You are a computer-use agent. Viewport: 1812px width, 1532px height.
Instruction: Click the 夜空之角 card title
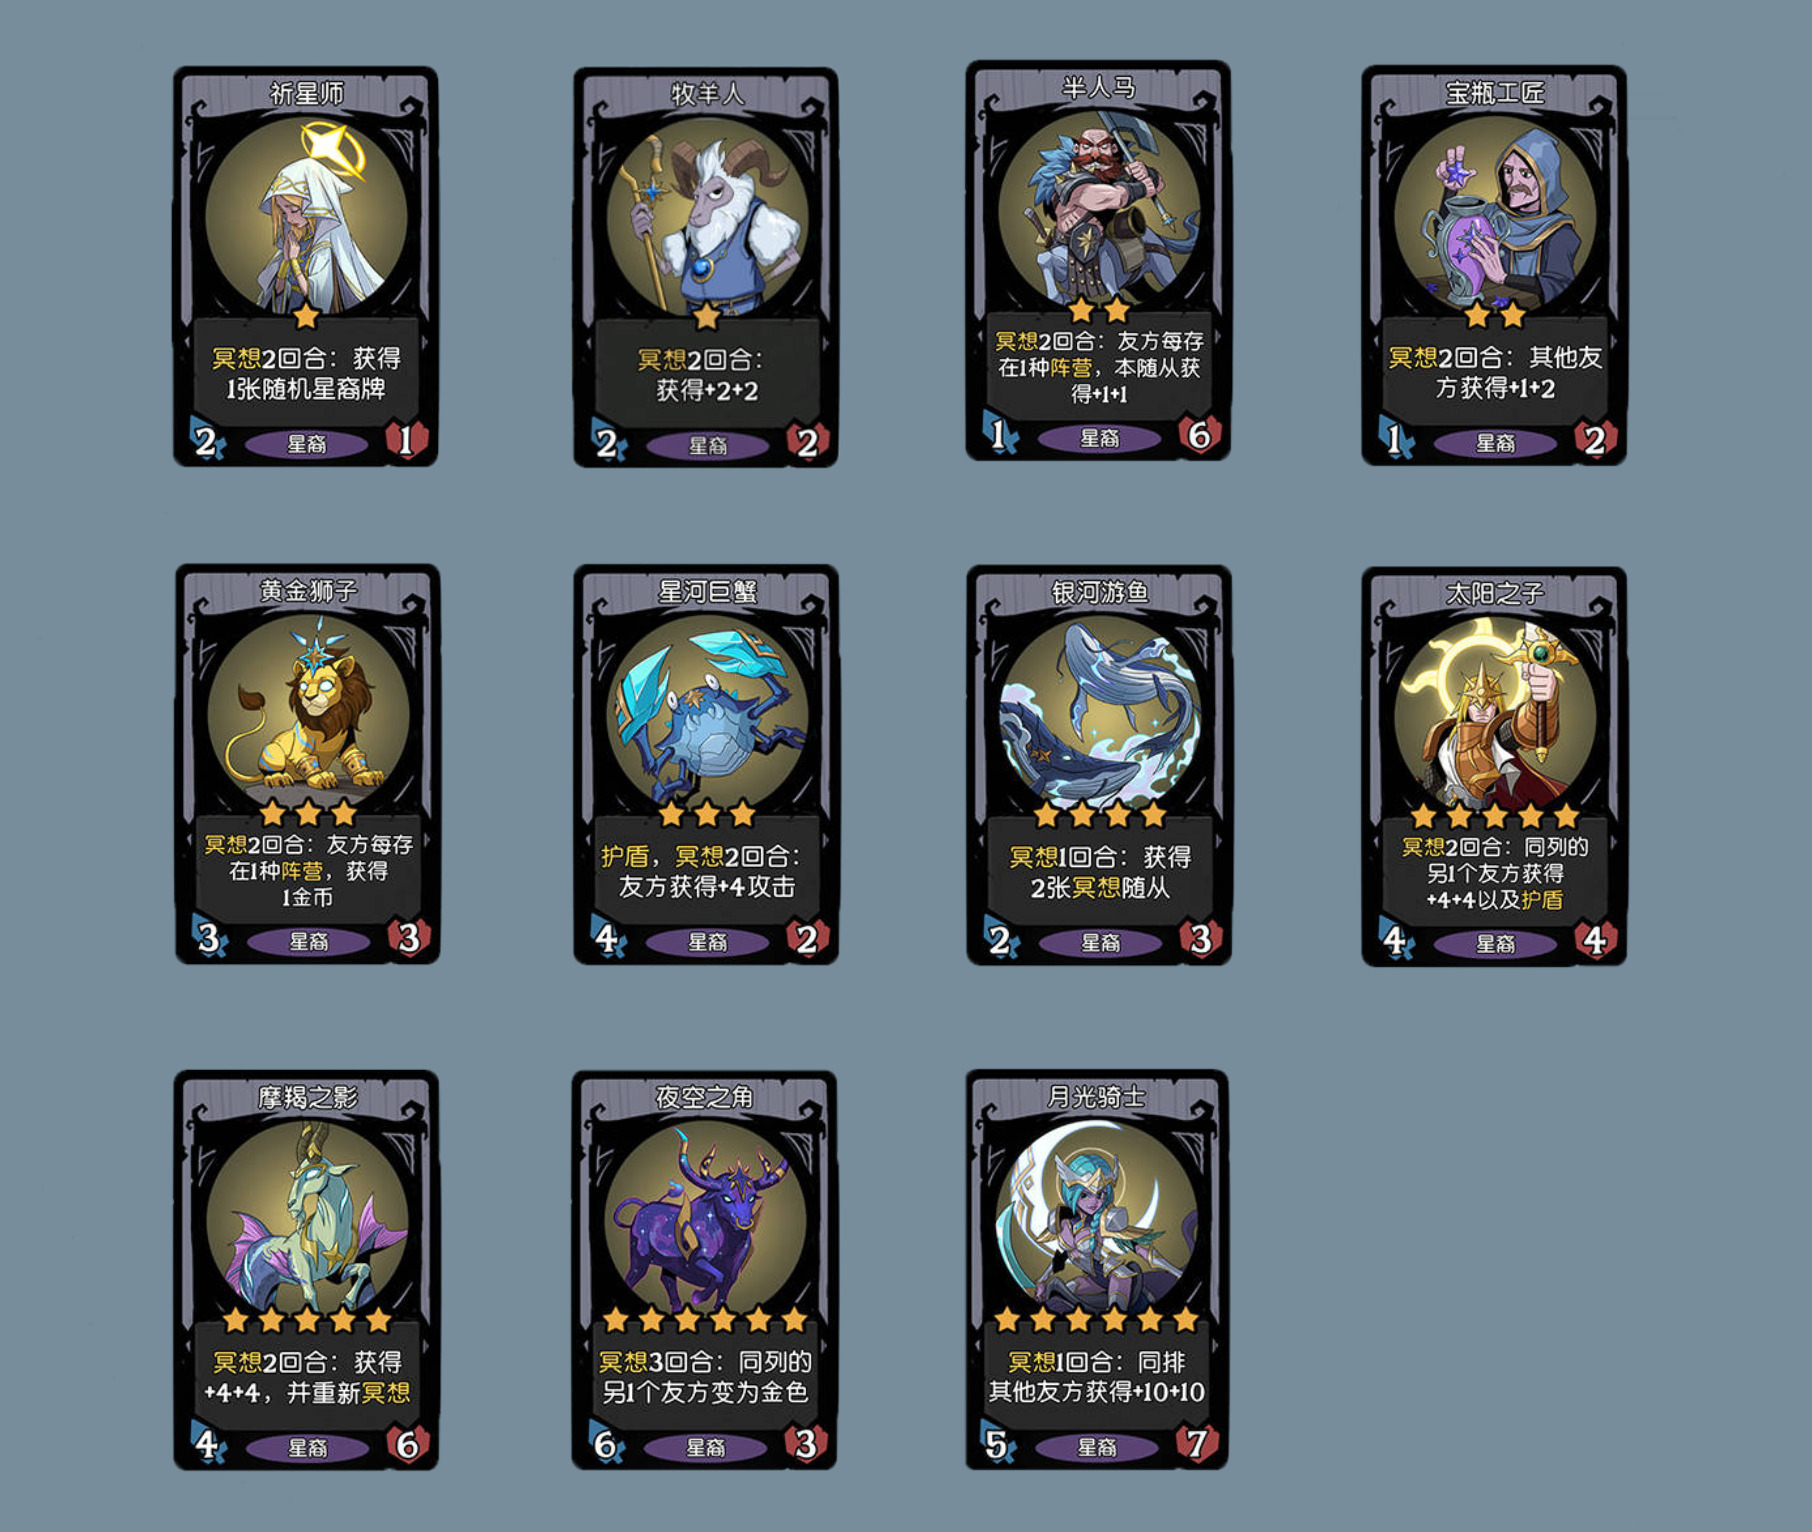pyautogui.click(x=705, y=1097)
